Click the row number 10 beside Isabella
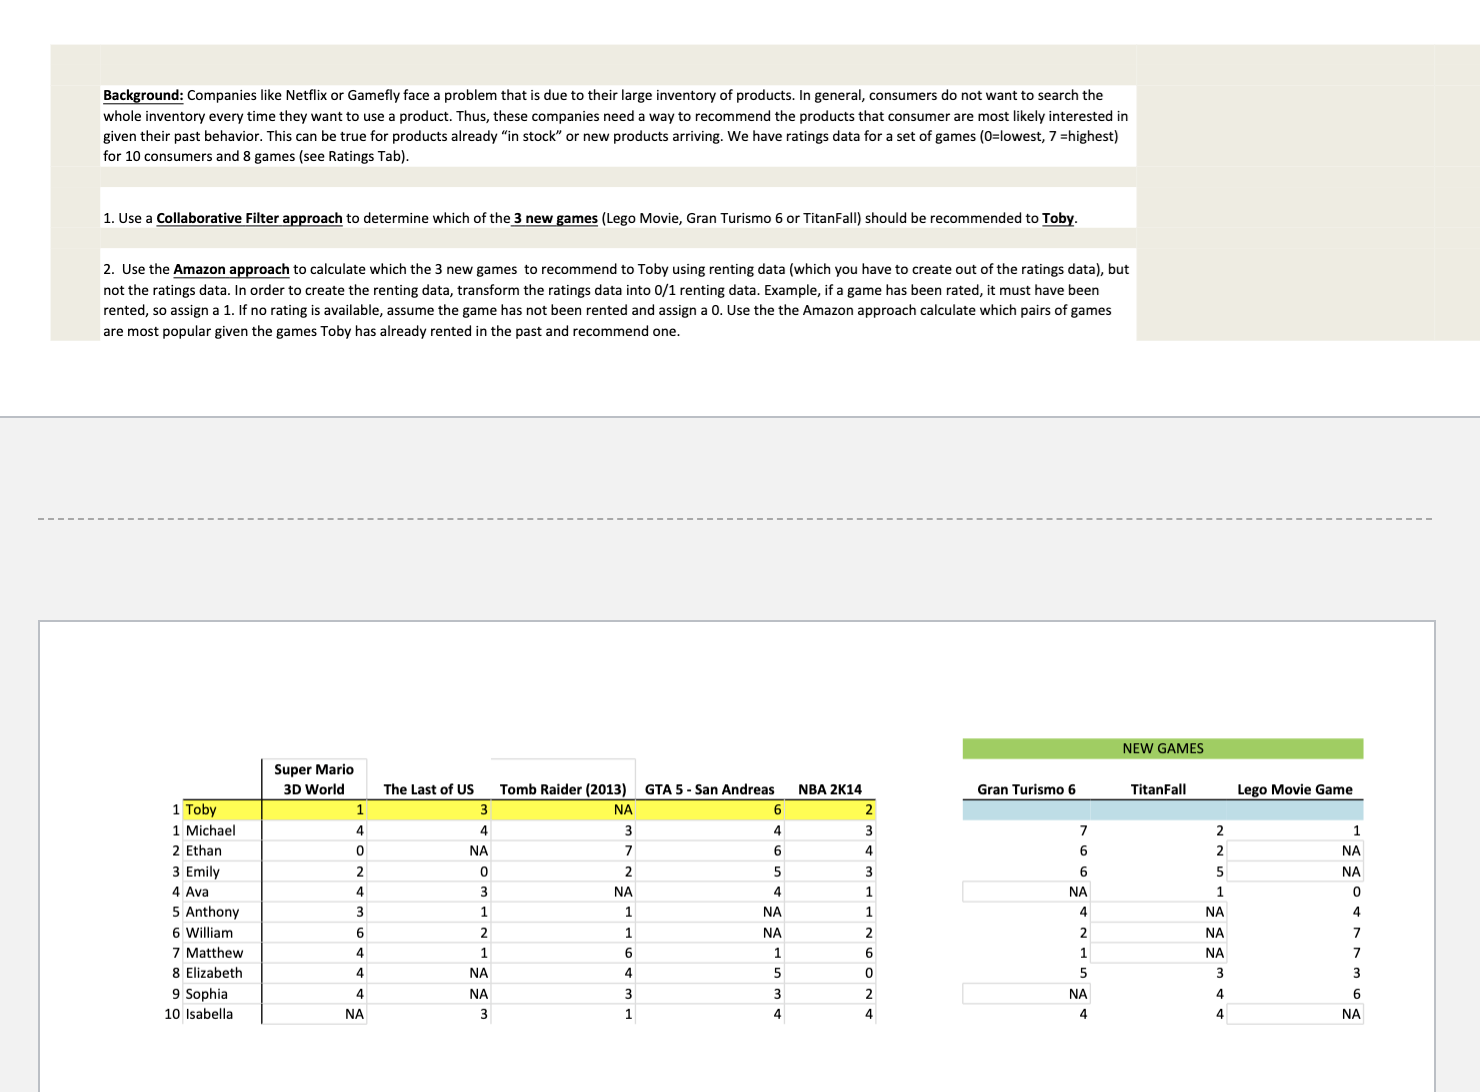1480x1092 pixels. click(172, 1014)
